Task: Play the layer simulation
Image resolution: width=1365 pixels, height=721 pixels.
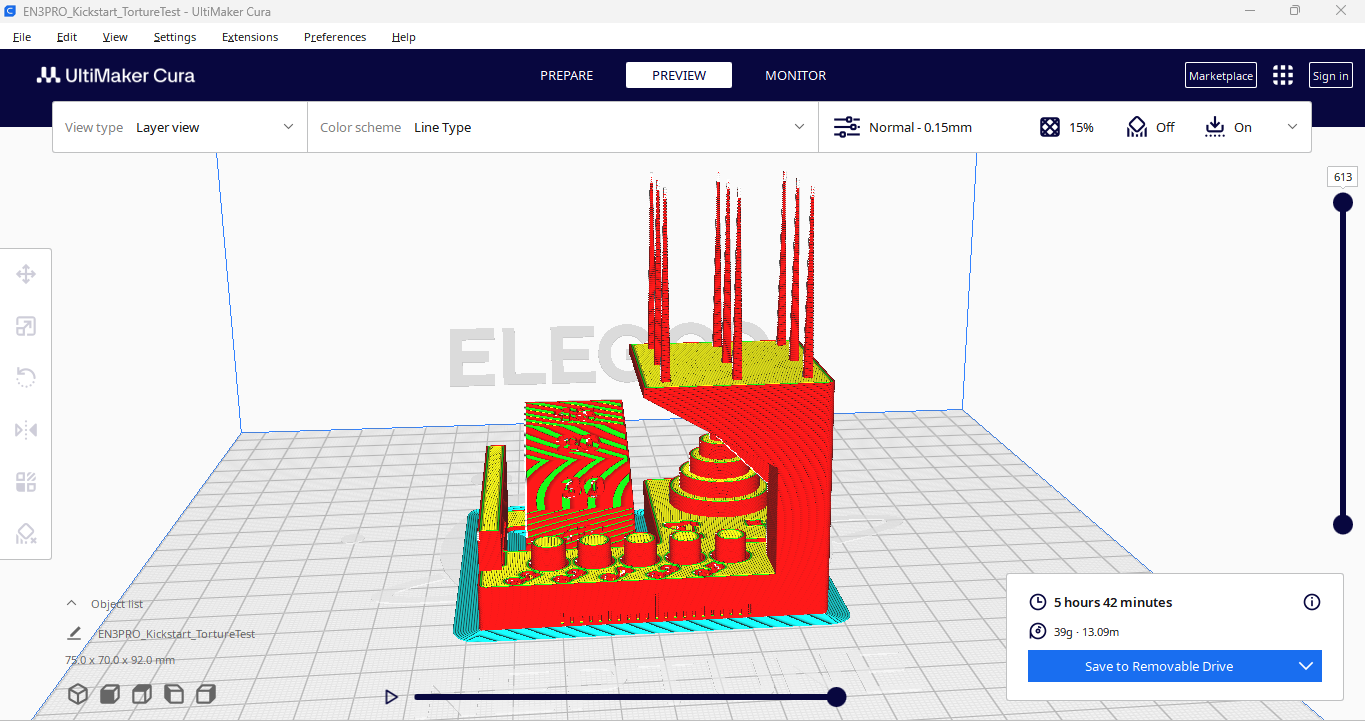Action: 392,697
